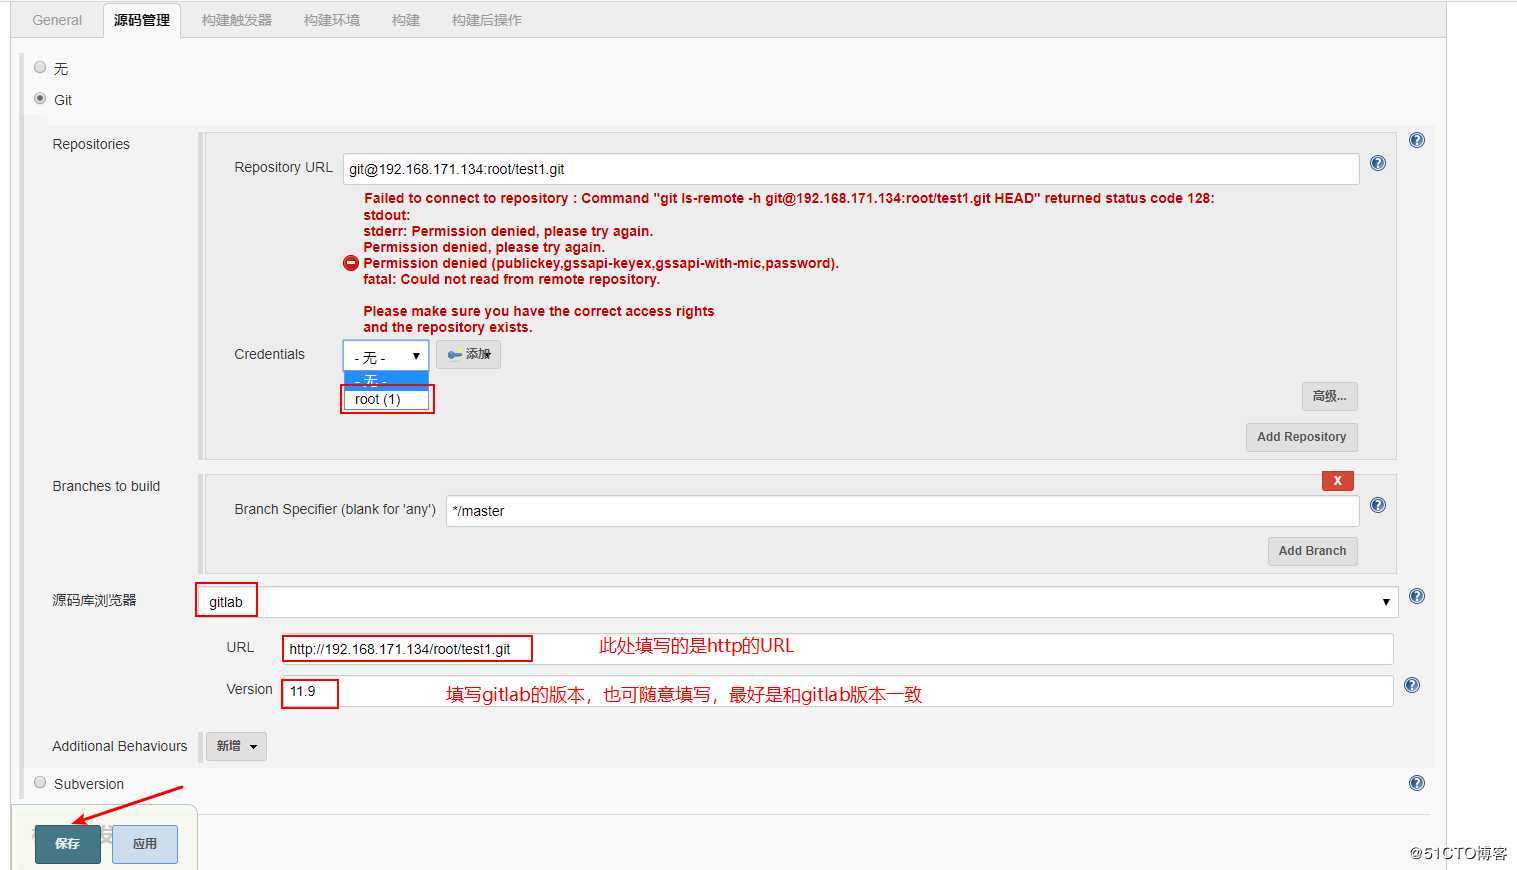Open help for Repositories section
The height and width of the screenshot is (870, 1517).
pyautogui.click(x=1416, y=140)
